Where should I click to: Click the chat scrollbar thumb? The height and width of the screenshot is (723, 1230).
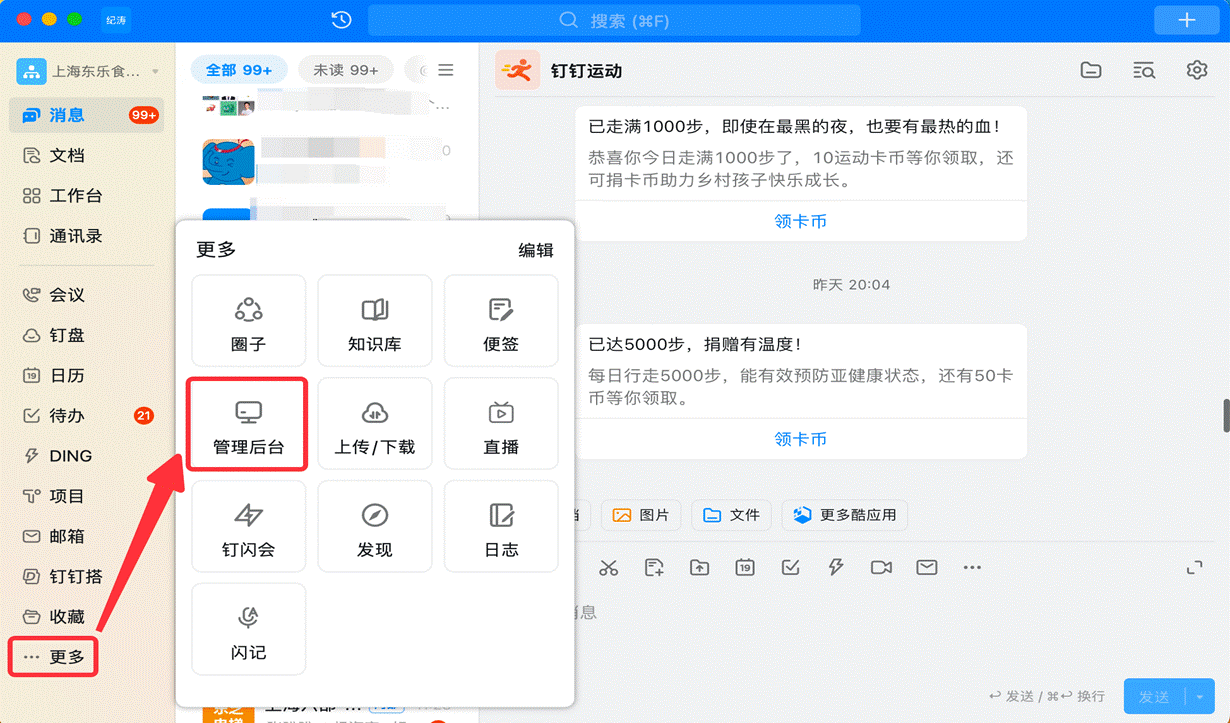click(x=1226, y=415)
